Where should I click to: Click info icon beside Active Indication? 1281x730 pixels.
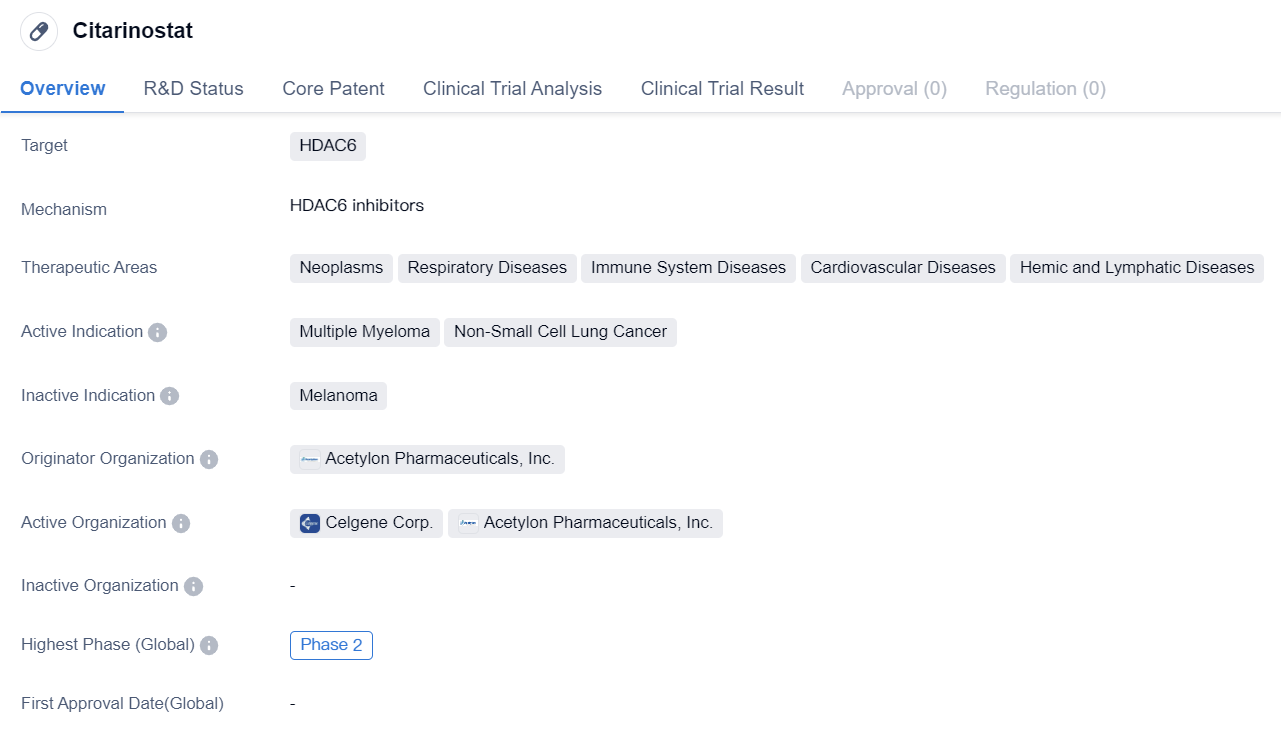click(157, 332)
